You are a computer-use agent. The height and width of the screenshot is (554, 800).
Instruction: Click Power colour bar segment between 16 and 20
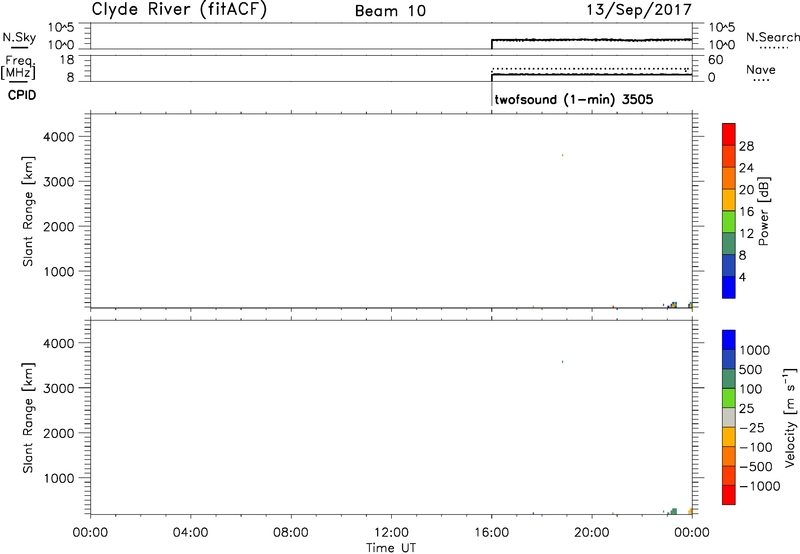pos(729,199)
